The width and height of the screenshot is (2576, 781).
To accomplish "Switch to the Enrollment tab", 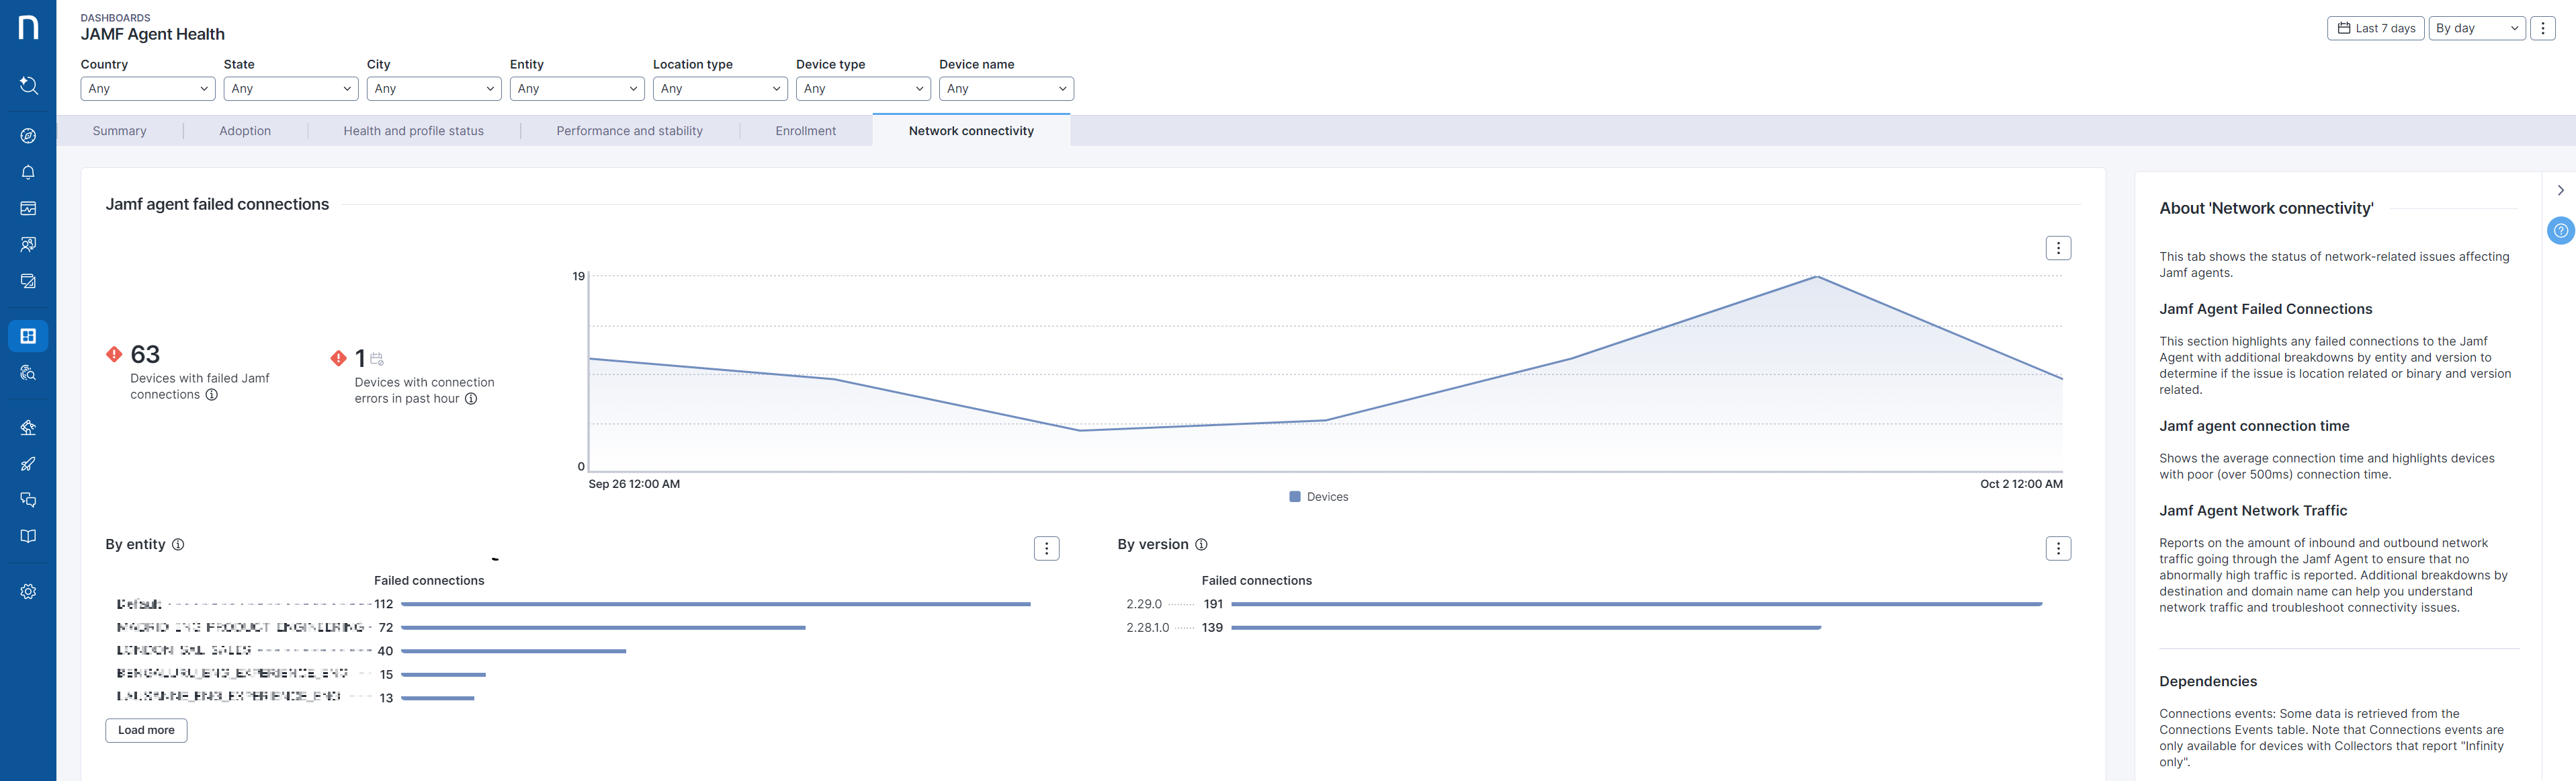I will 805,131.
